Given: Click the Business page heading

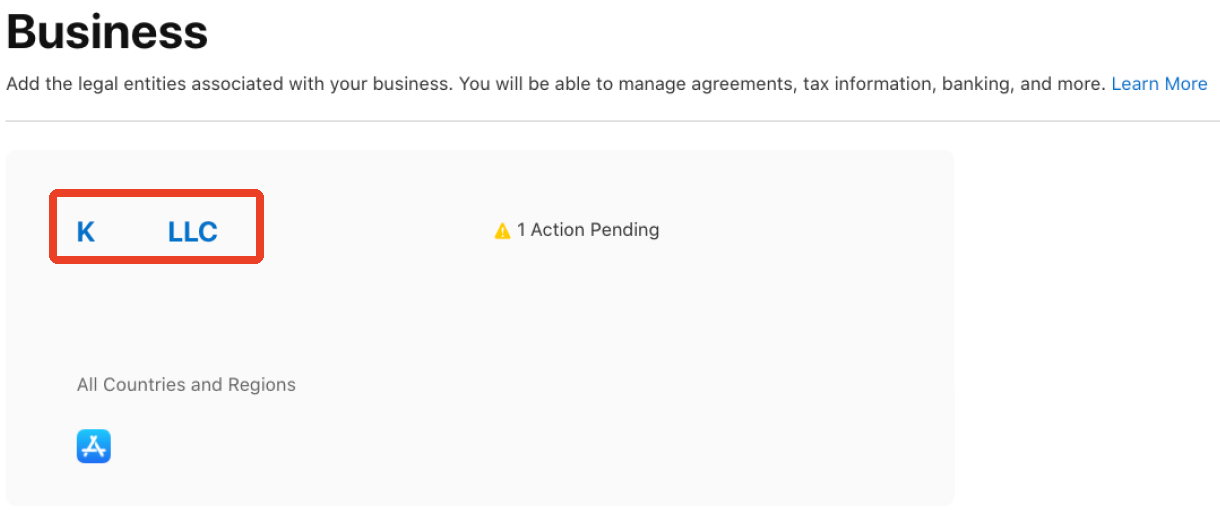Looking at the screenshot, I should tap(108, 32).
